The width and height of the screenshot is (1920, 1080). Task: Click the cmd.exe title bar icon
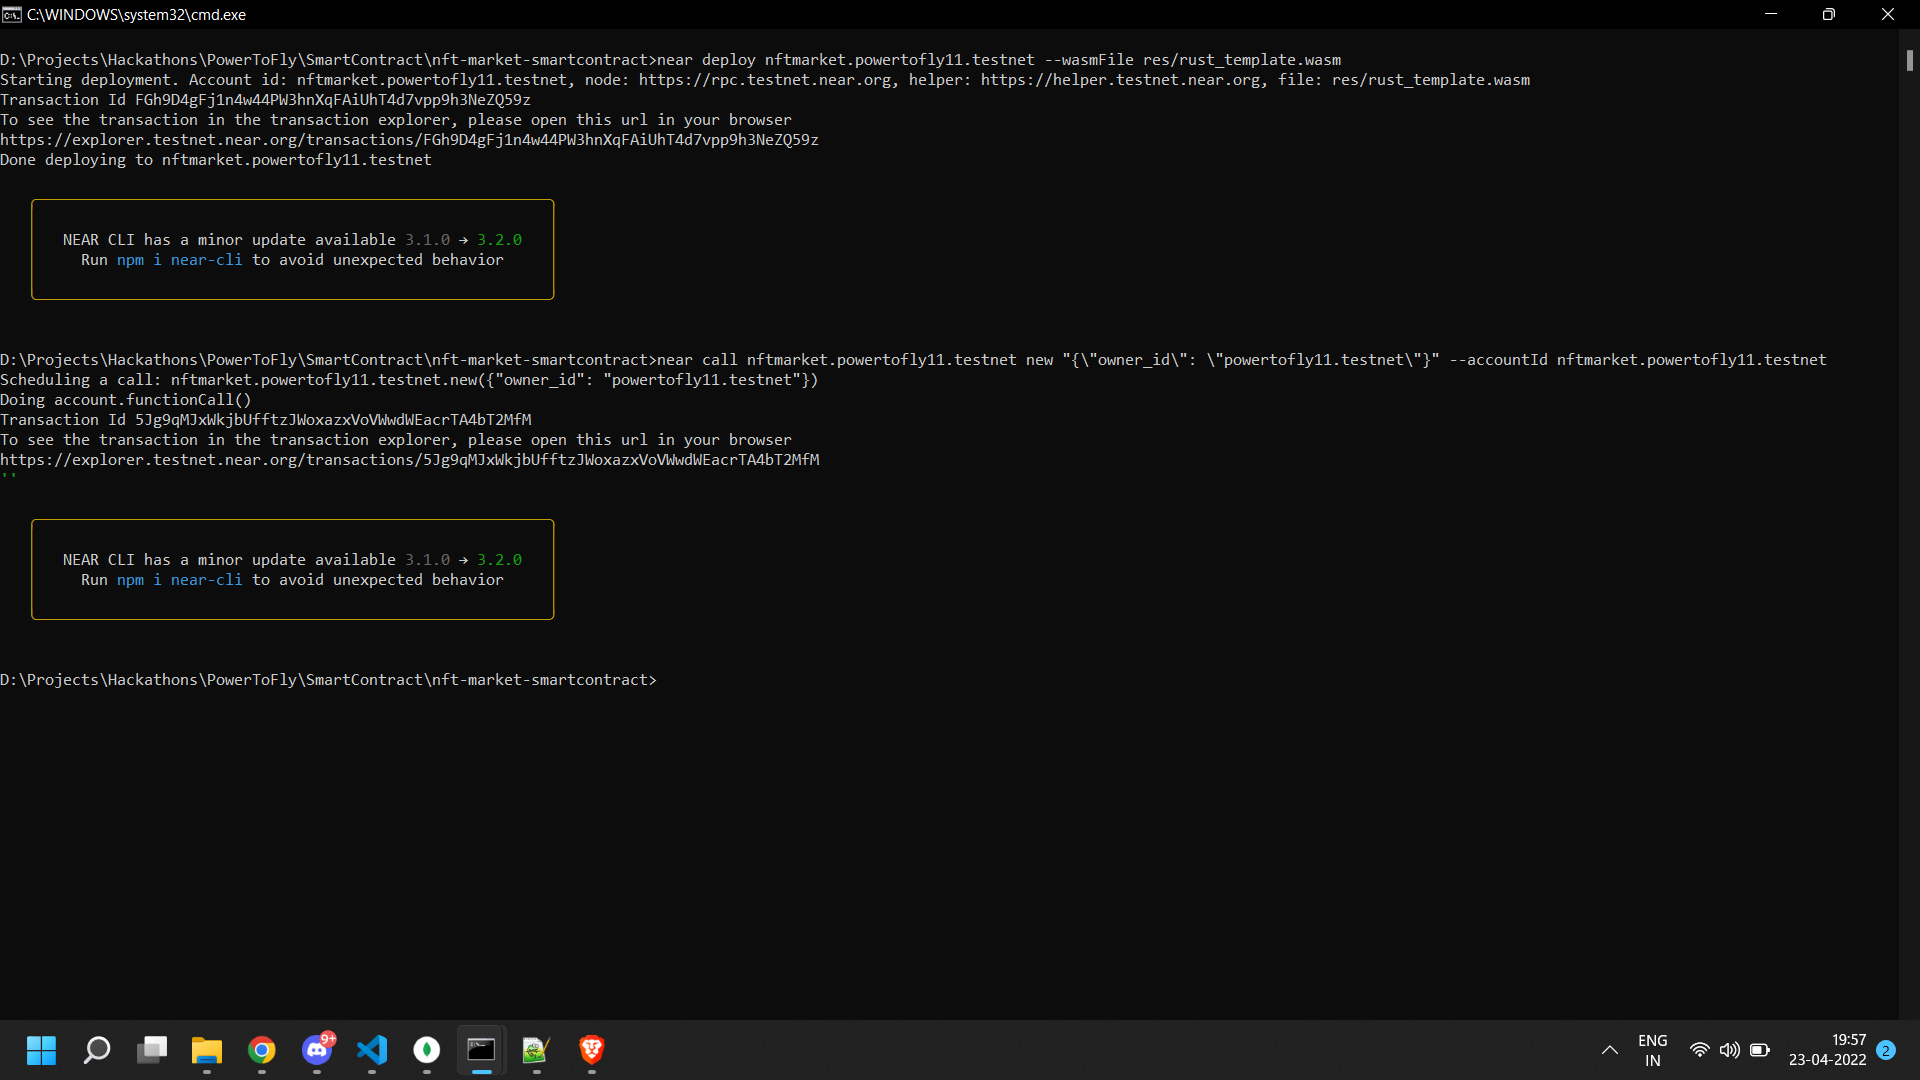point(12,14)
